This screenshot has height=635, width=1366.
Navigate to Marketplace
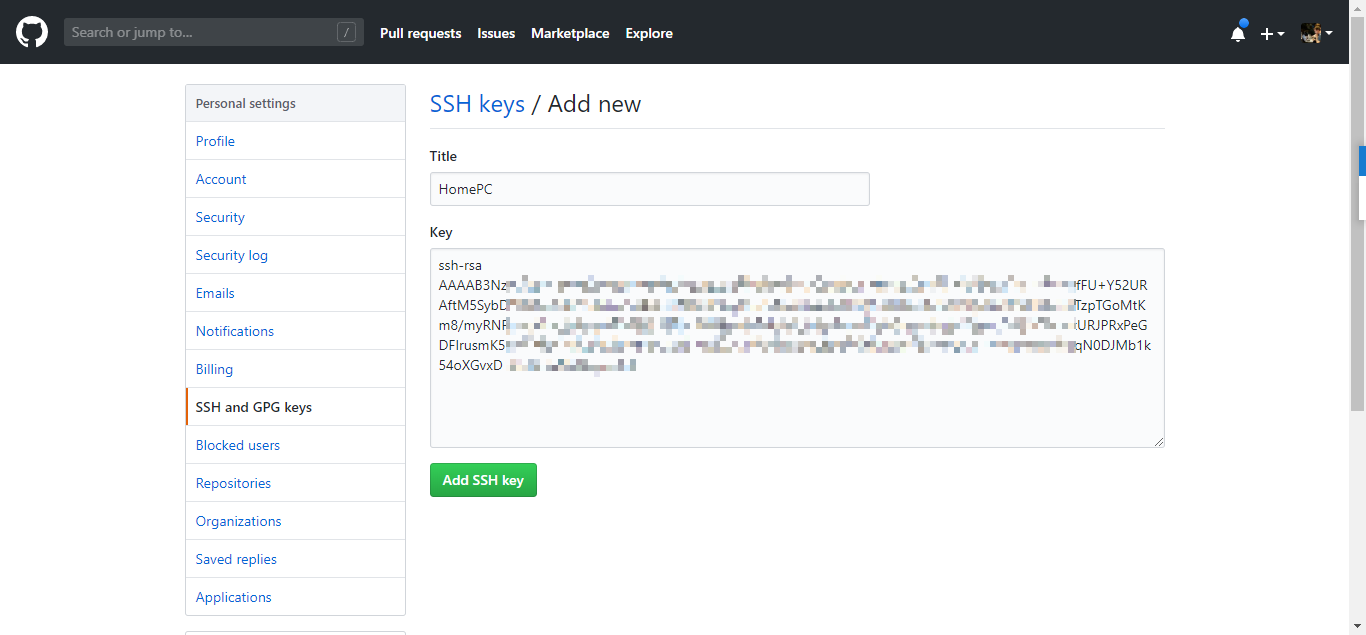click(570, 33)
